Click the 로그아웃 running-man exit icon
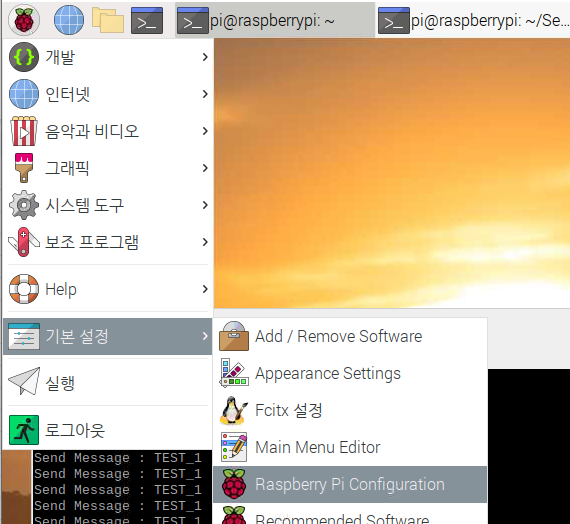This screenshot has height=524, width=570. [24, 430]
